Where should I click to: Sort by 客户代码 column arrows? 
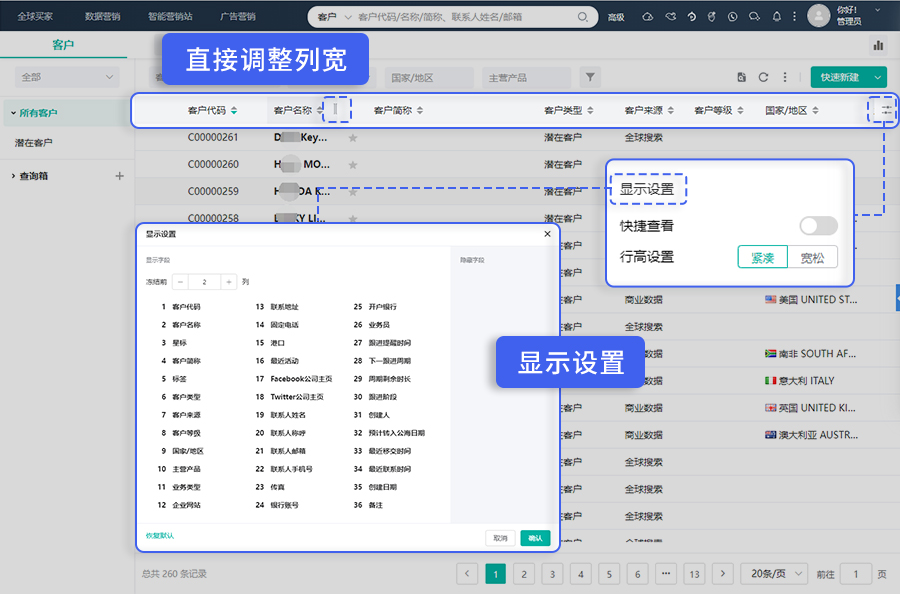[x=234, y=110]
